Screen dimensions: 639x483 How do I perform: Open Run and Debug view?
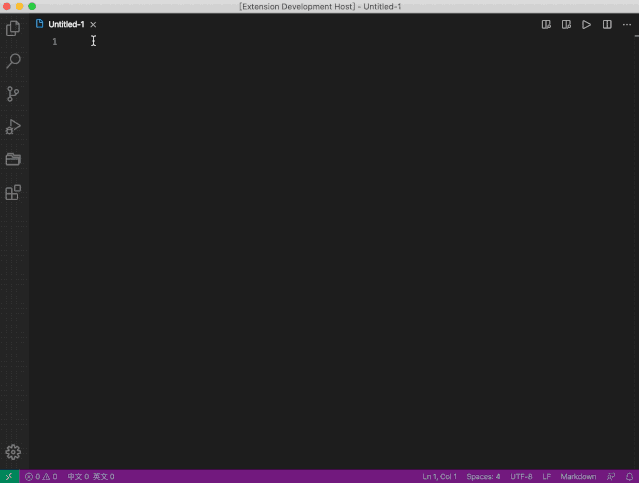coord(13,127)
